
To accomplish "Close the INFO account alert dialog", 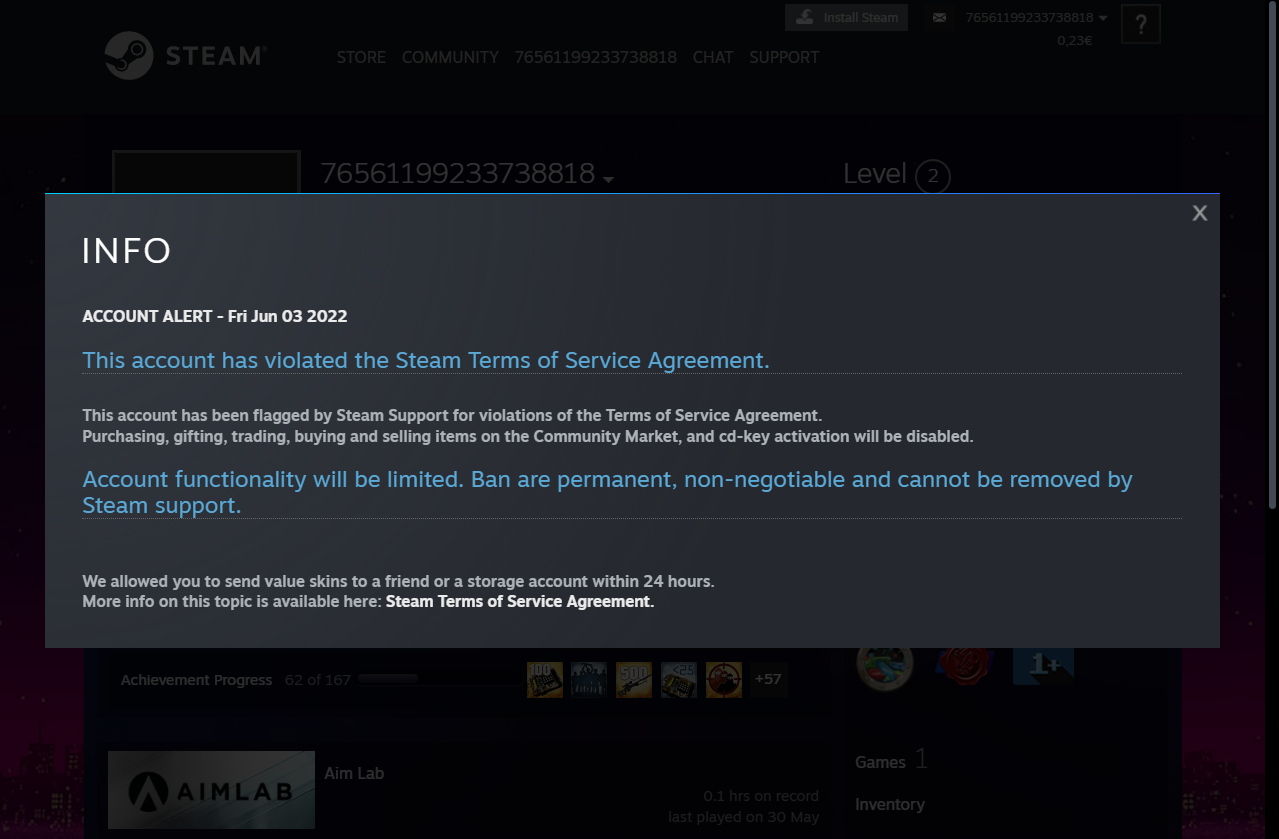I will (1200, 213).
